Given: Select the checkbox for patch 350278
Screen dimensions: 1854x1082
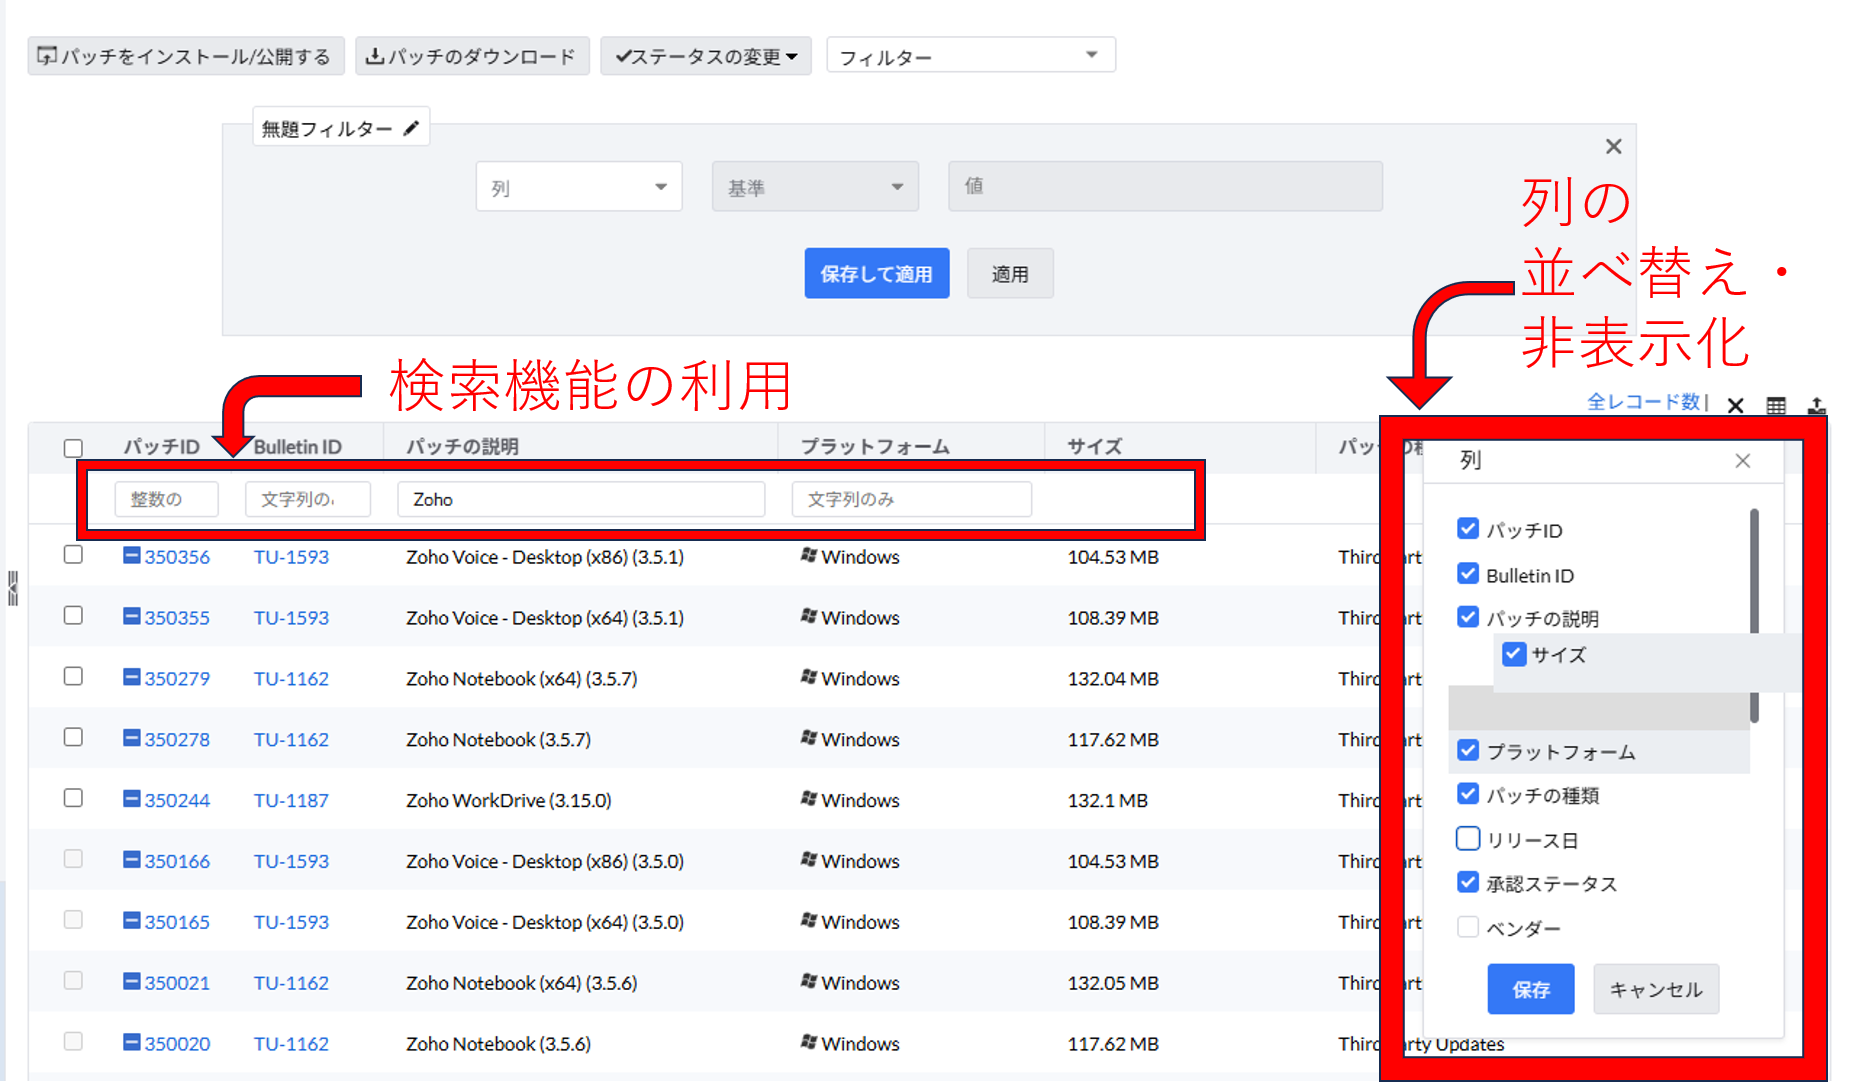Looking at the screenshot, I should point(73,737).
